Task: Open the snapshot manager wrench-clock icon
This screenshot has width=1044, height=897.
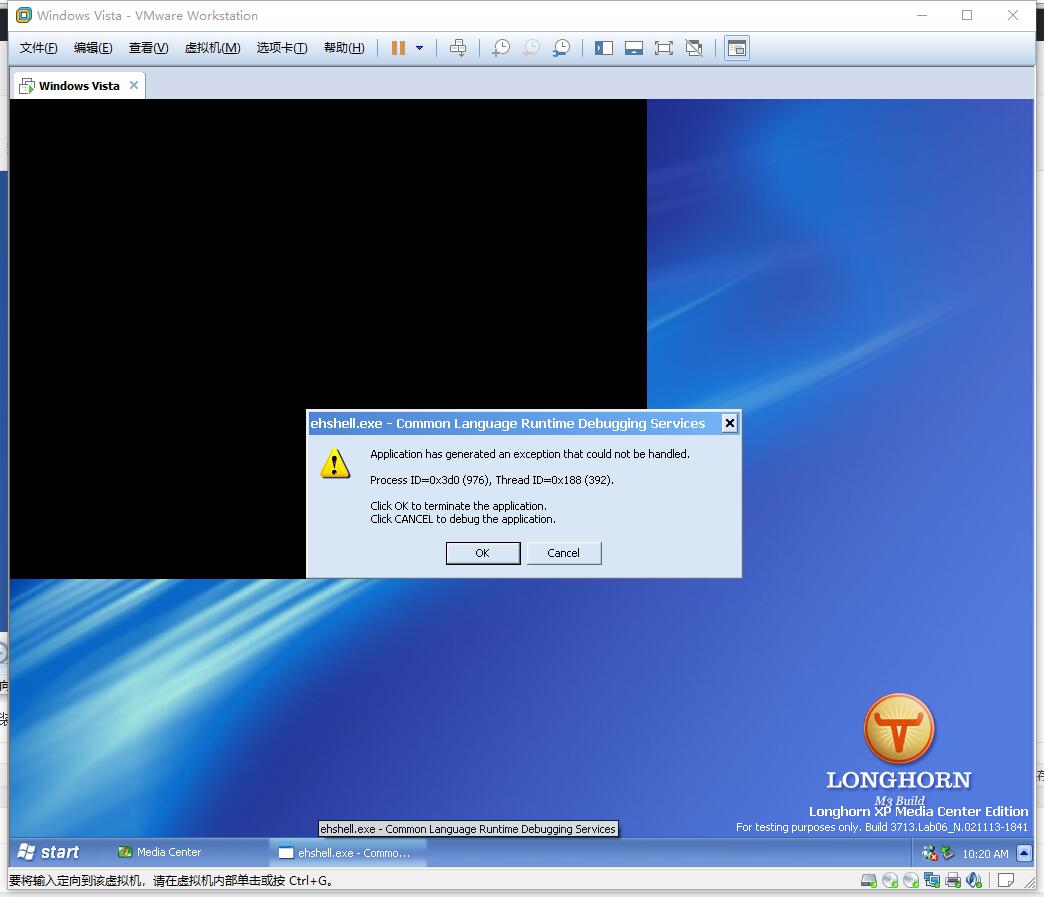Action: (561, 48)
